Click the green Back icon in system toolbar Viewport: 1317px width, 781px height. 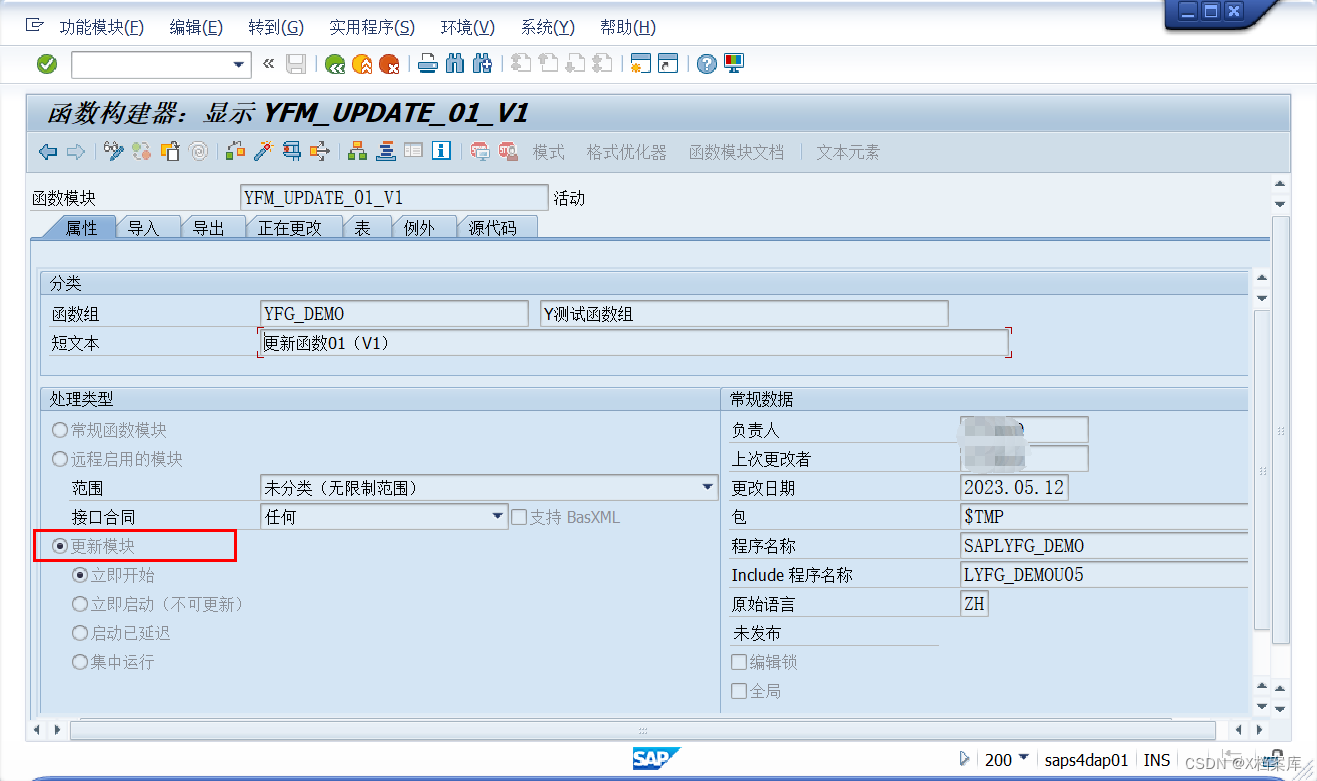(x=335, y=64)
